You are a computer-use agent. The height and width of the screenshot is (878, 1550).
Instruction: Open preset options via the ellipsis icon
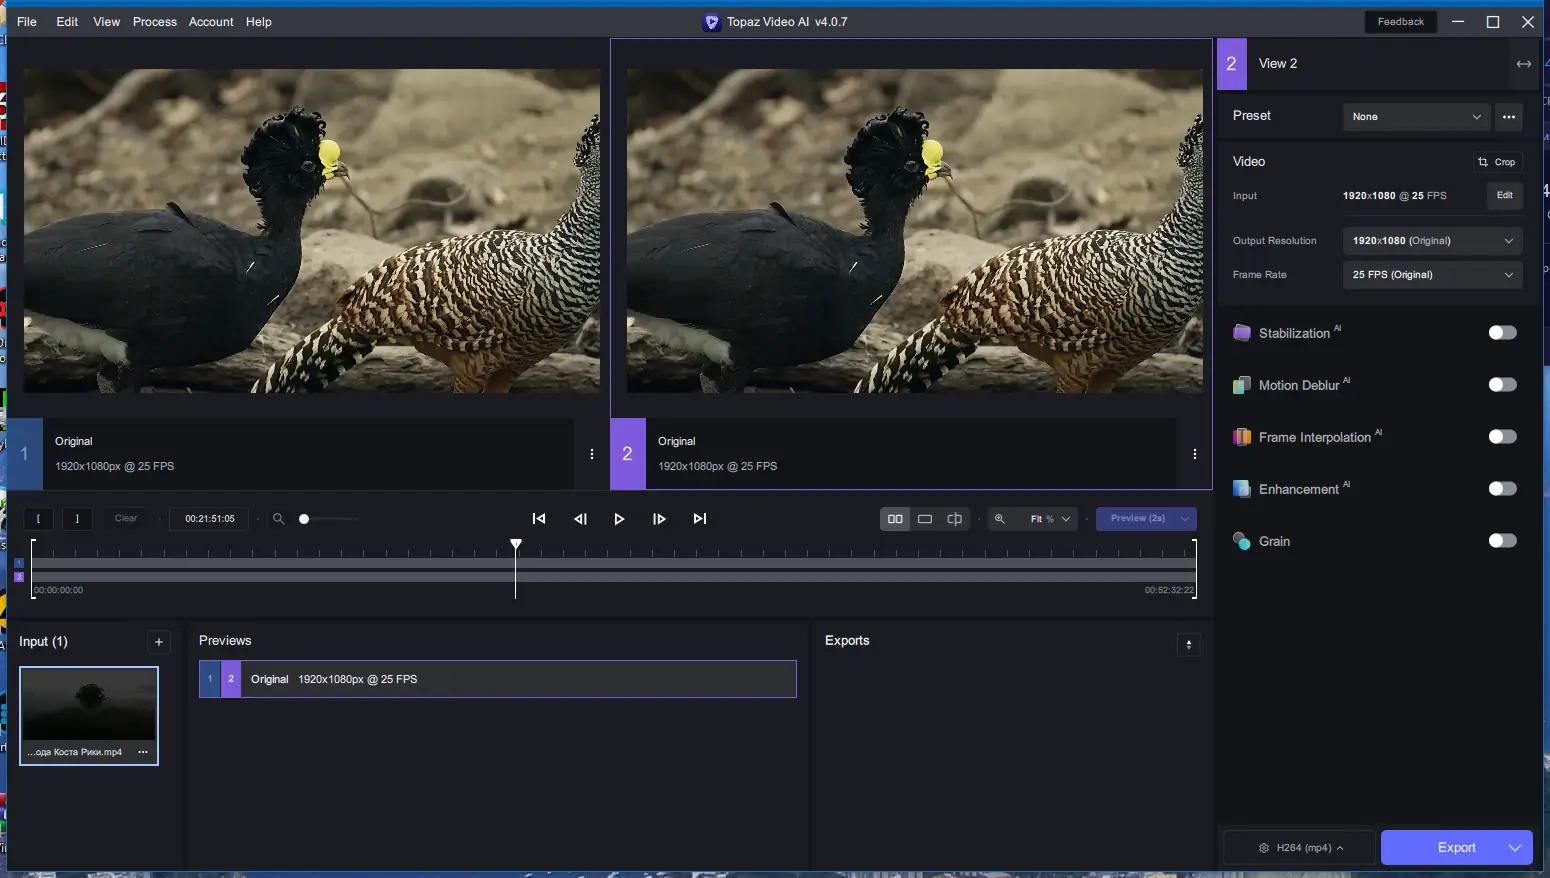point(1509,117)
